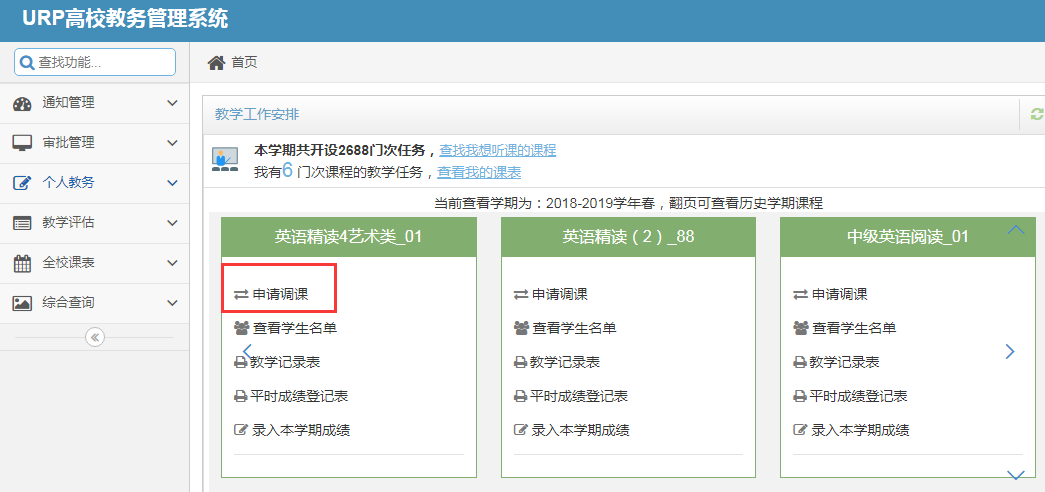Click 录入本学期成绩 in 中级英语阅读_01 card

pyautogui.click(x=860, y=430)
